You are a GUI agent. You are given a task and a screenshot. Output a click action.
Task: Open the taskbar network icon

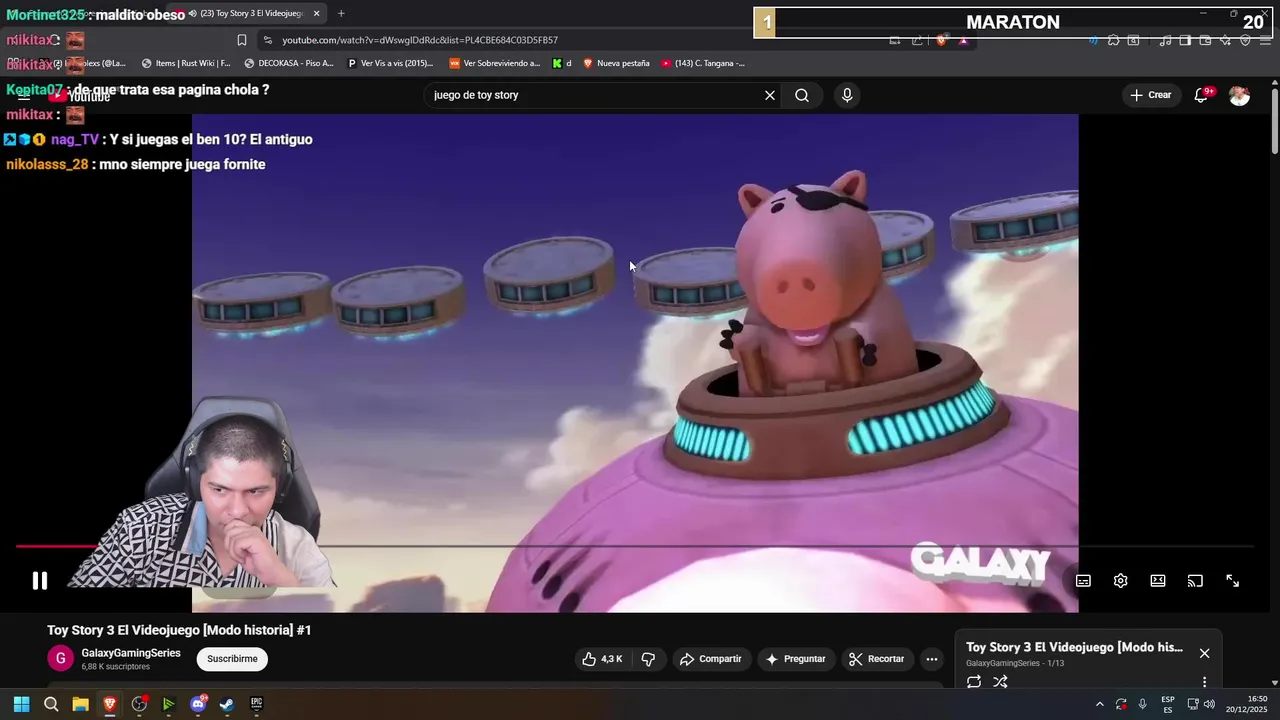click(1193, 704)
